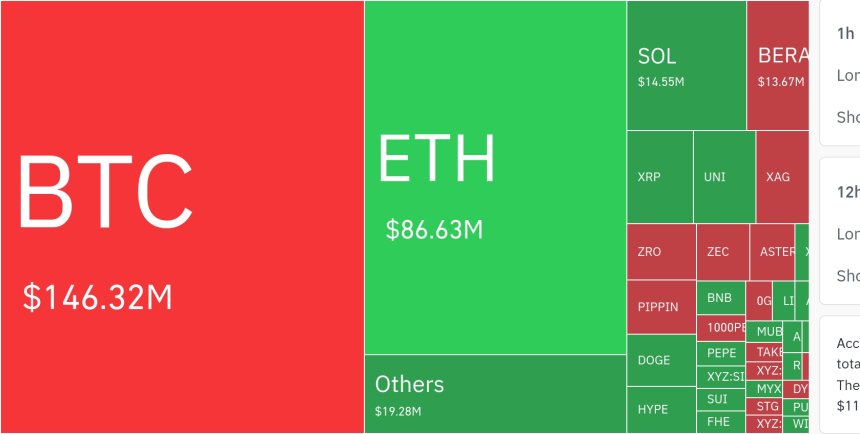
Task: Select the PEPE green cell
Action: (x=721, y=352)
